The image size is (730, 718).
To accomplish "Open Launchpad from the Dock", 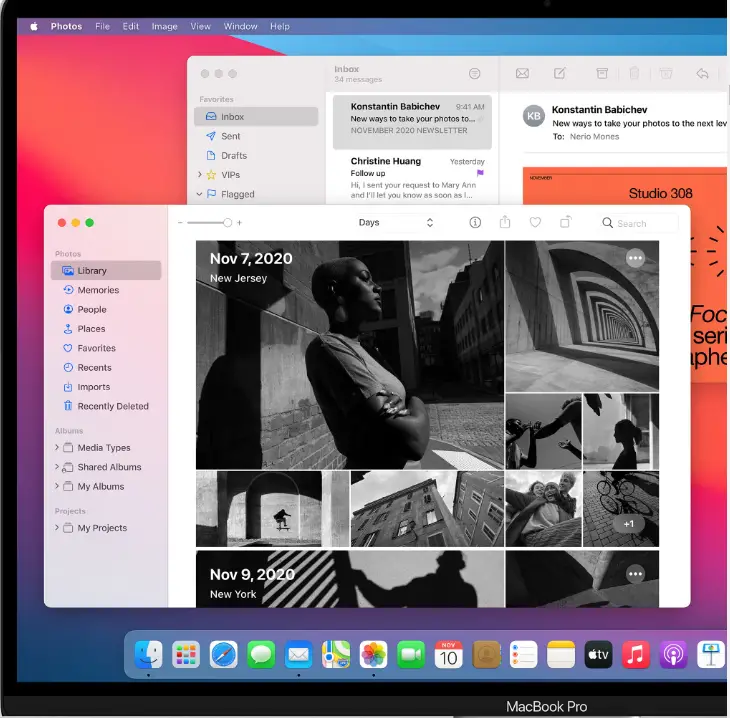I will click(x=186, y=654).
